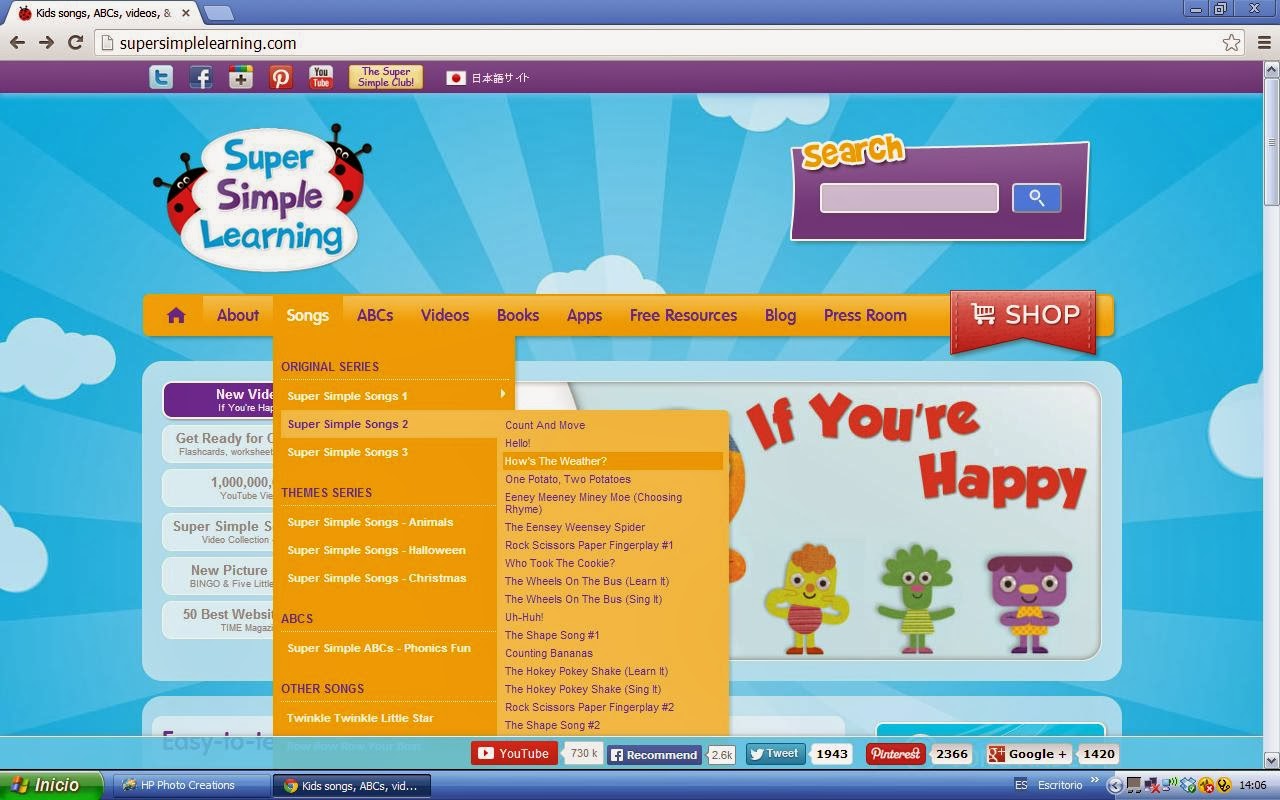Bookmark page with the star icon
The height and width of the screenshot is (800, 1280).
(x=1231, y=43)
